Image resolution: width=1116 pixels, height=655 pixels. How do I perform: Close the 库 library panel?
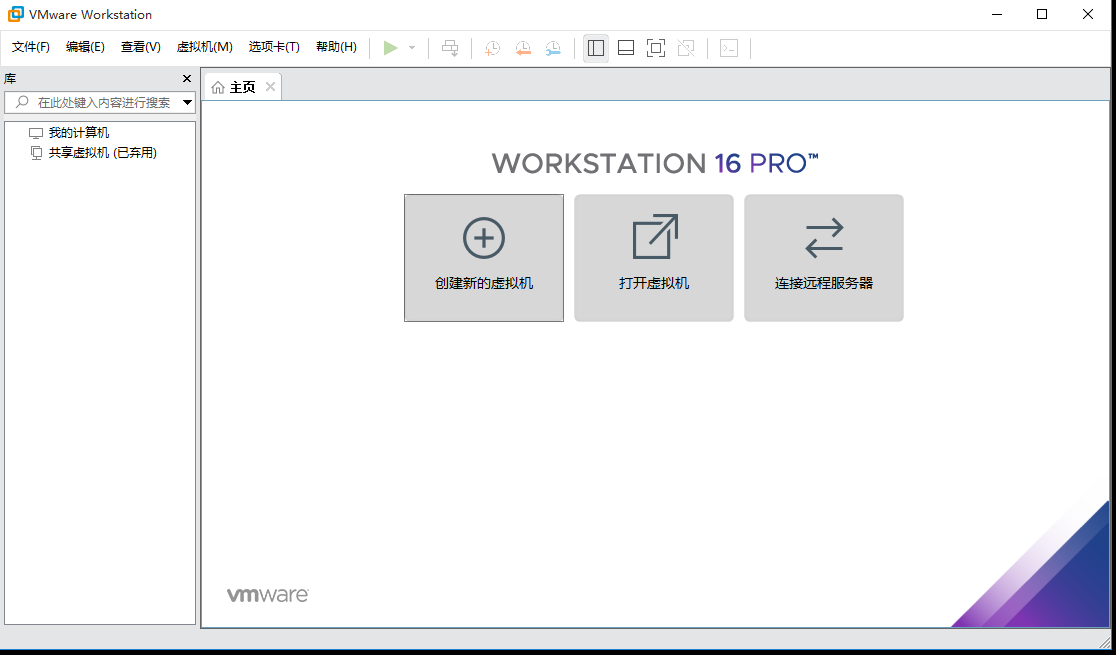[187, 78]
